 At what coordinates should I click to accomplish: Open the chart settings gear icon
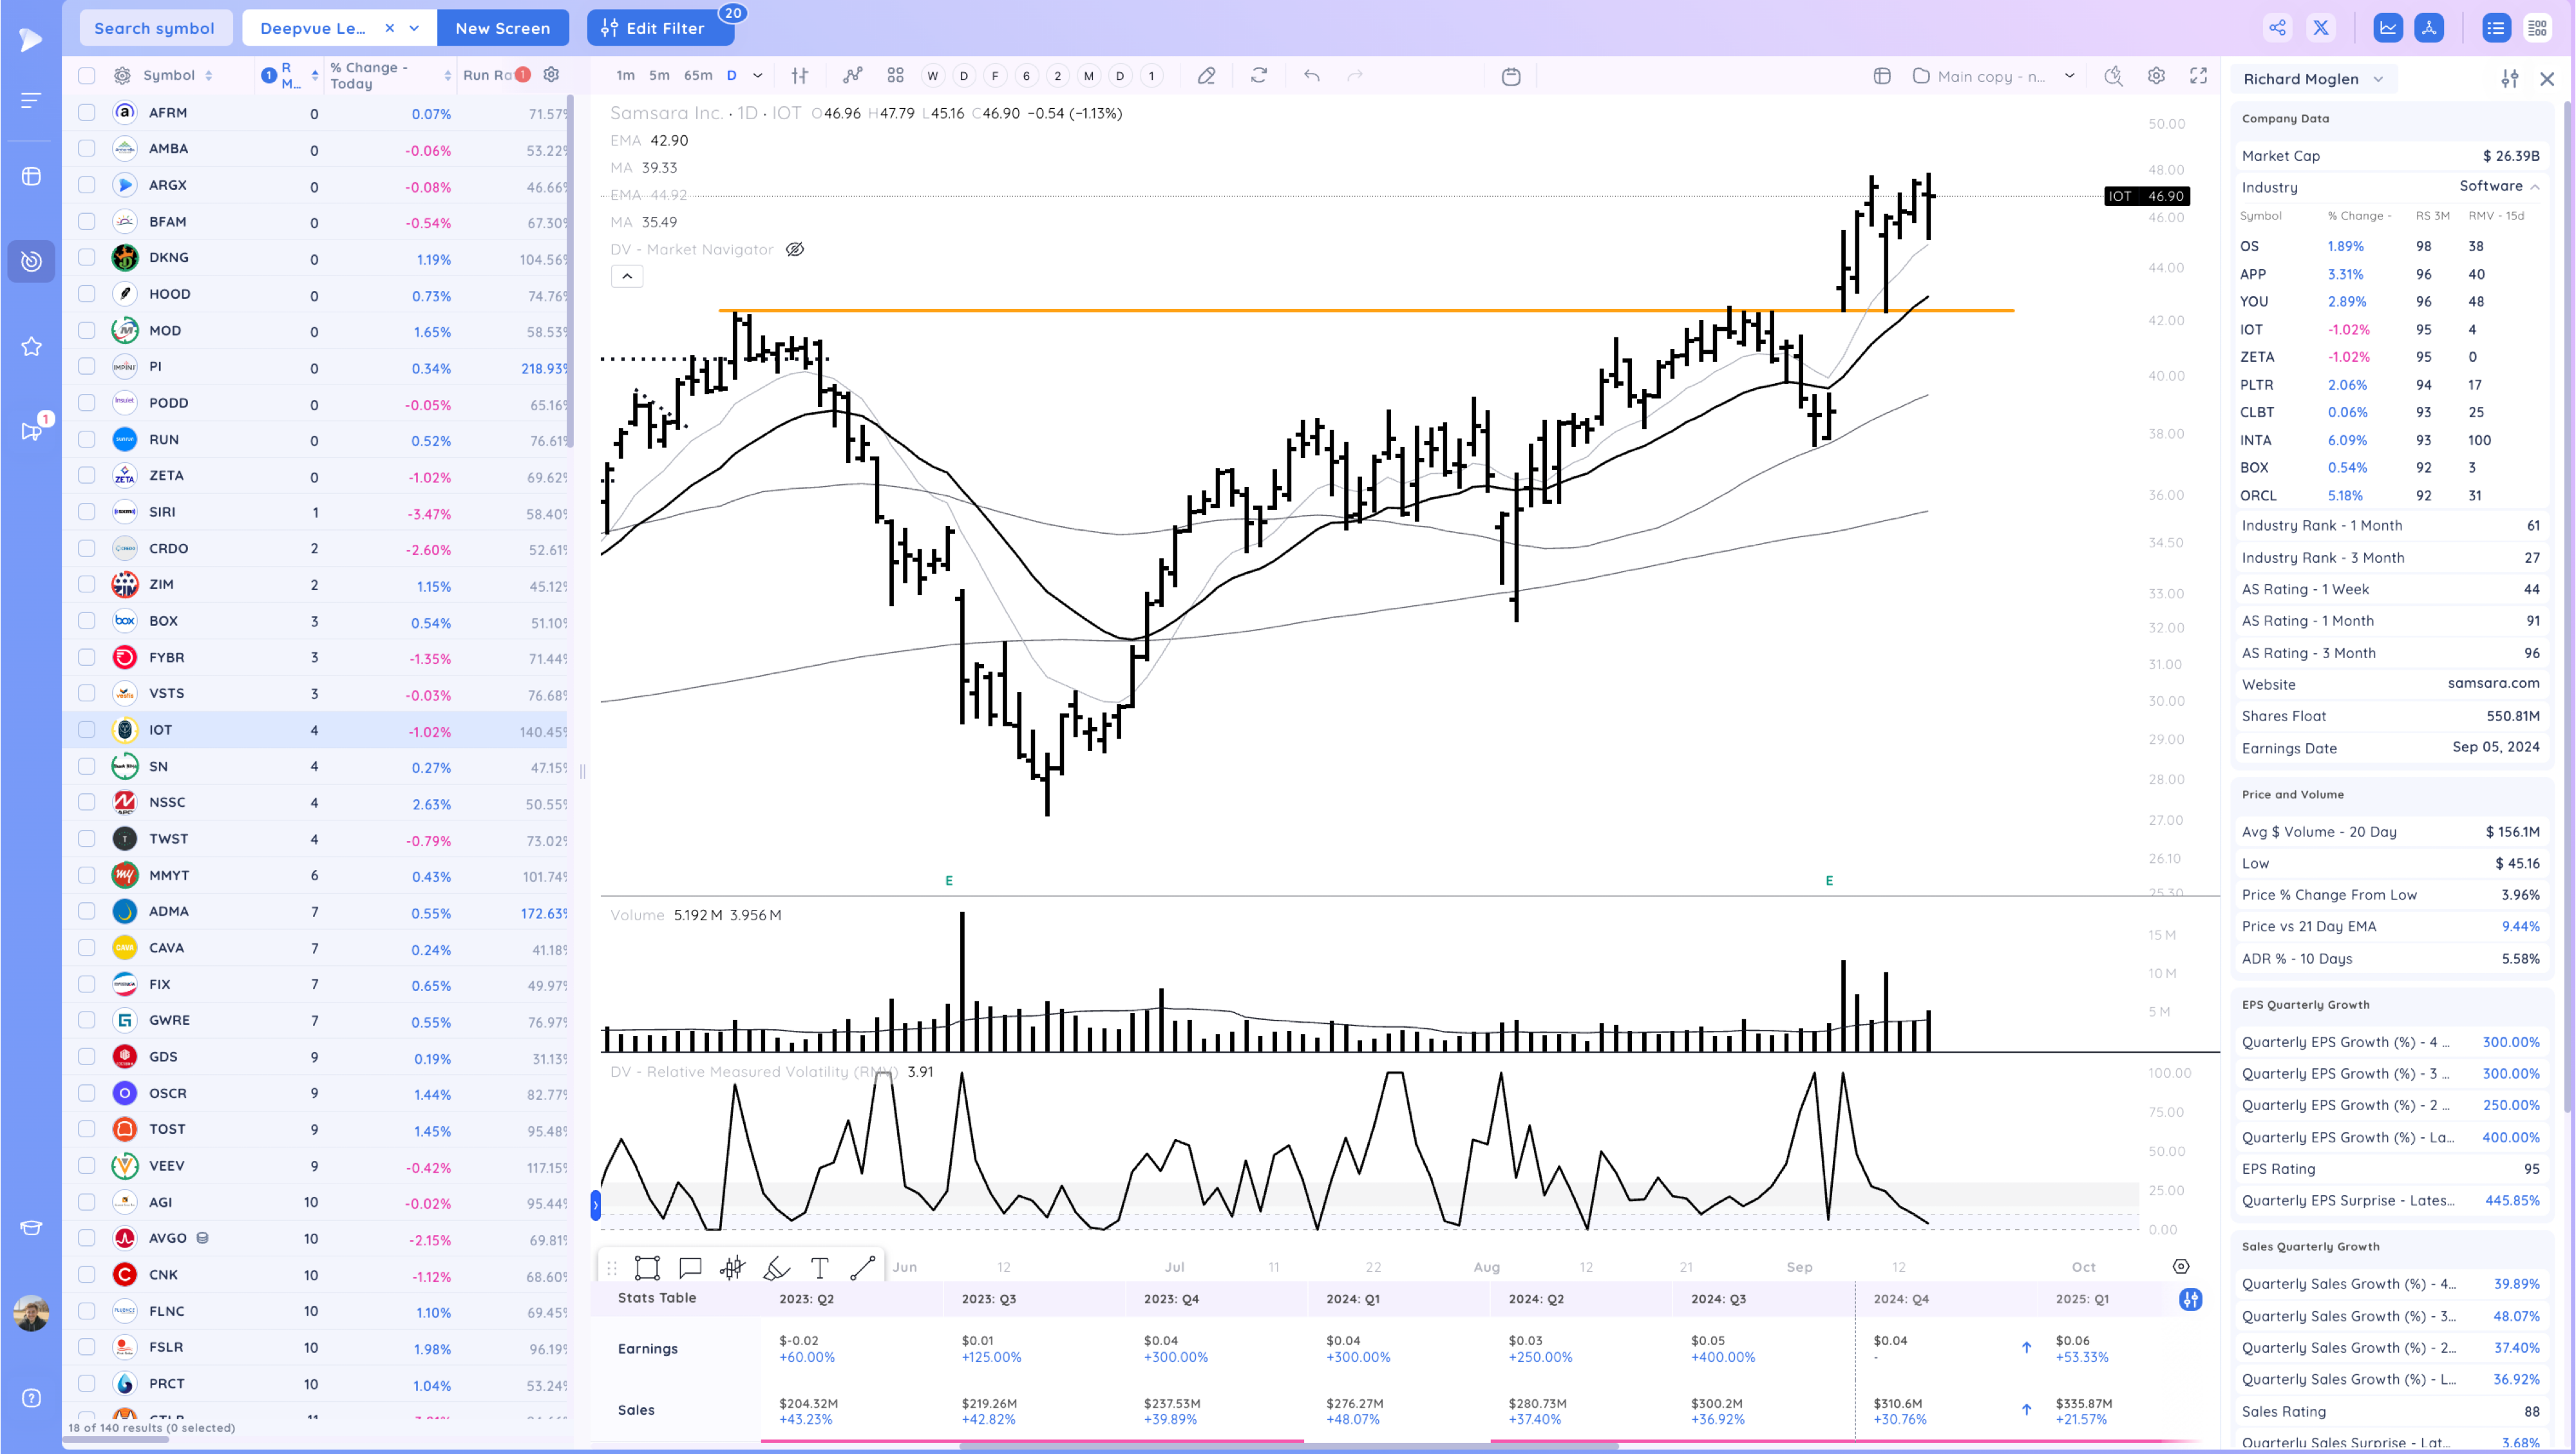pos(2156,76)
